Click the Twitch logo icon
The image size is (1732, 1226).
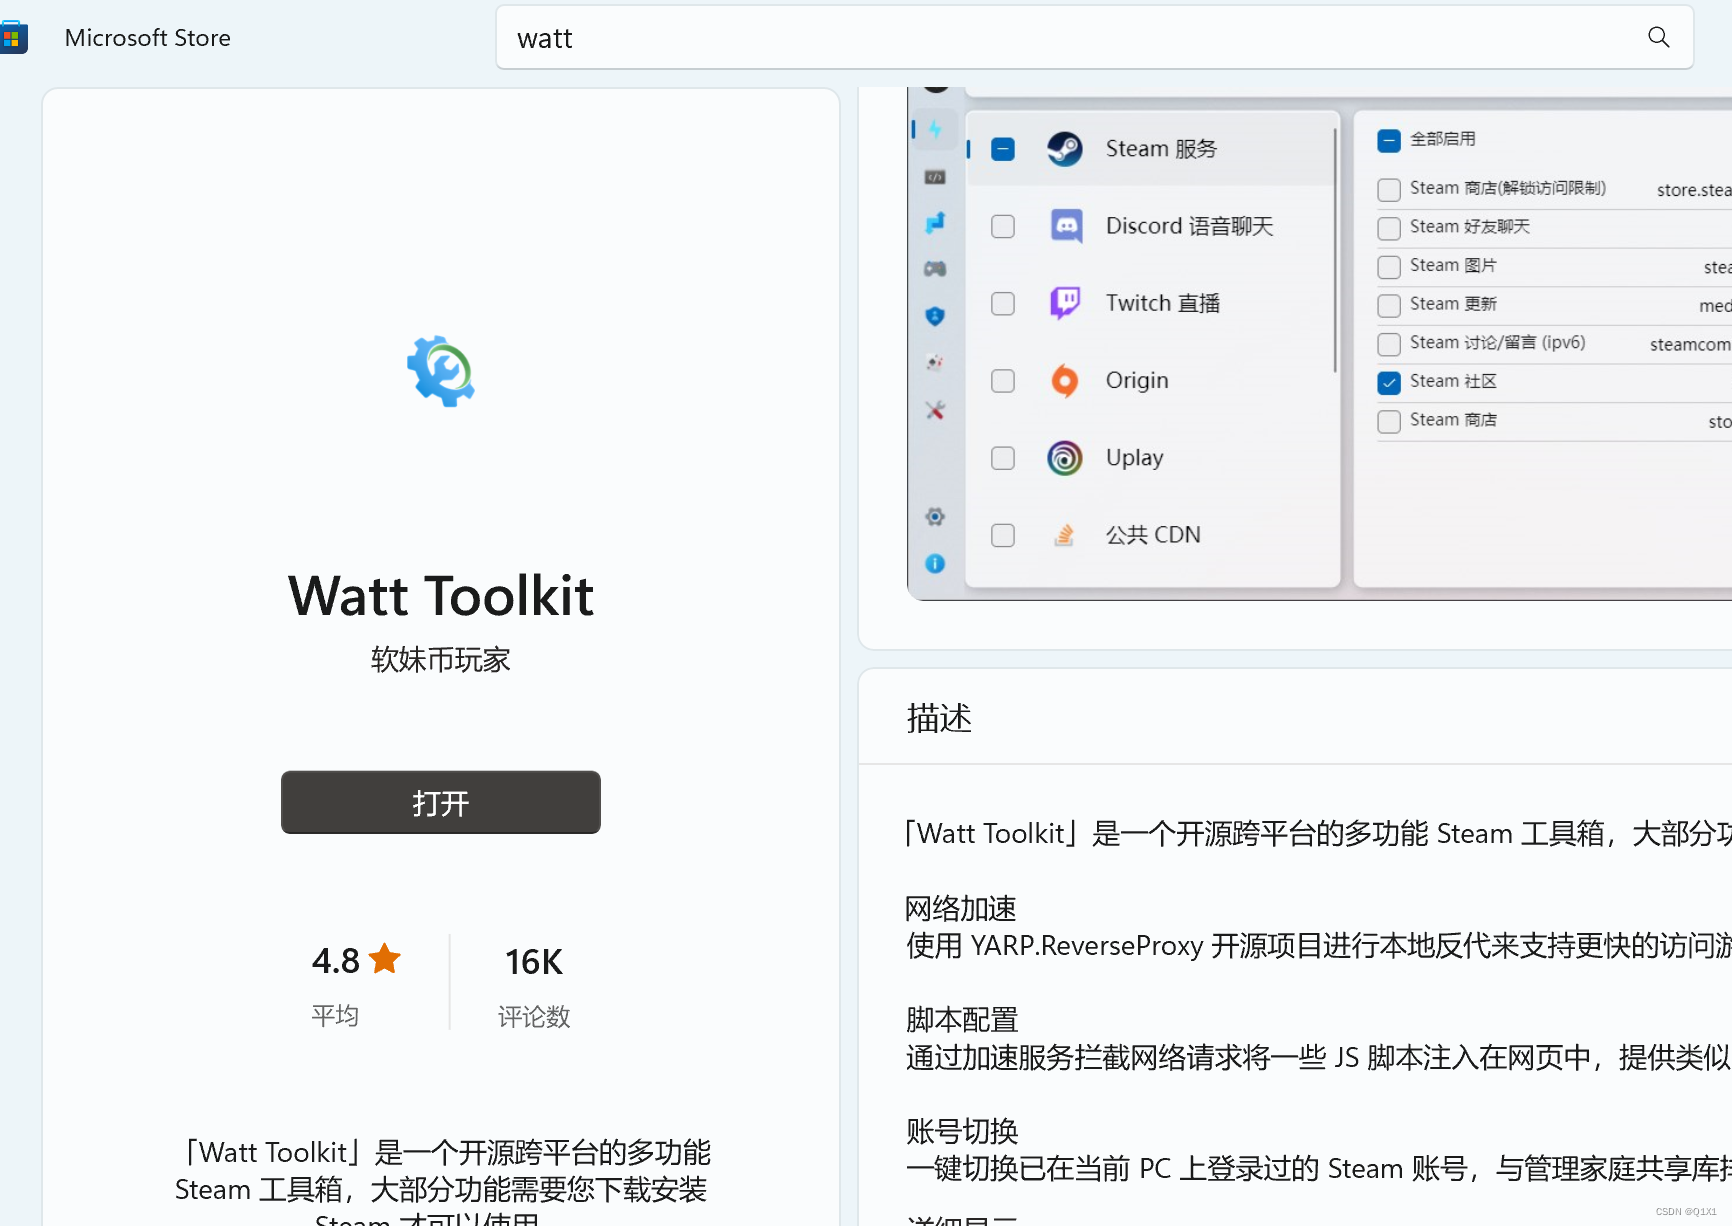click(1065, 303)
